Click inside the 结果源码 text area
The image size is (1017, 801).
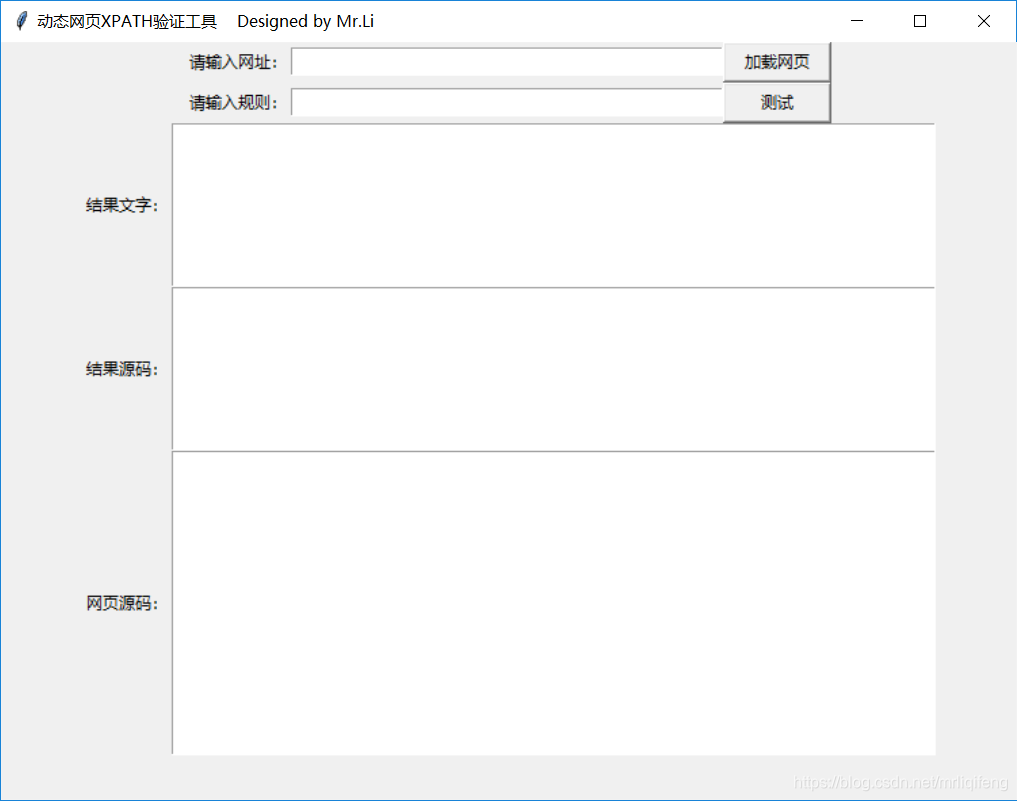(553, 368)
